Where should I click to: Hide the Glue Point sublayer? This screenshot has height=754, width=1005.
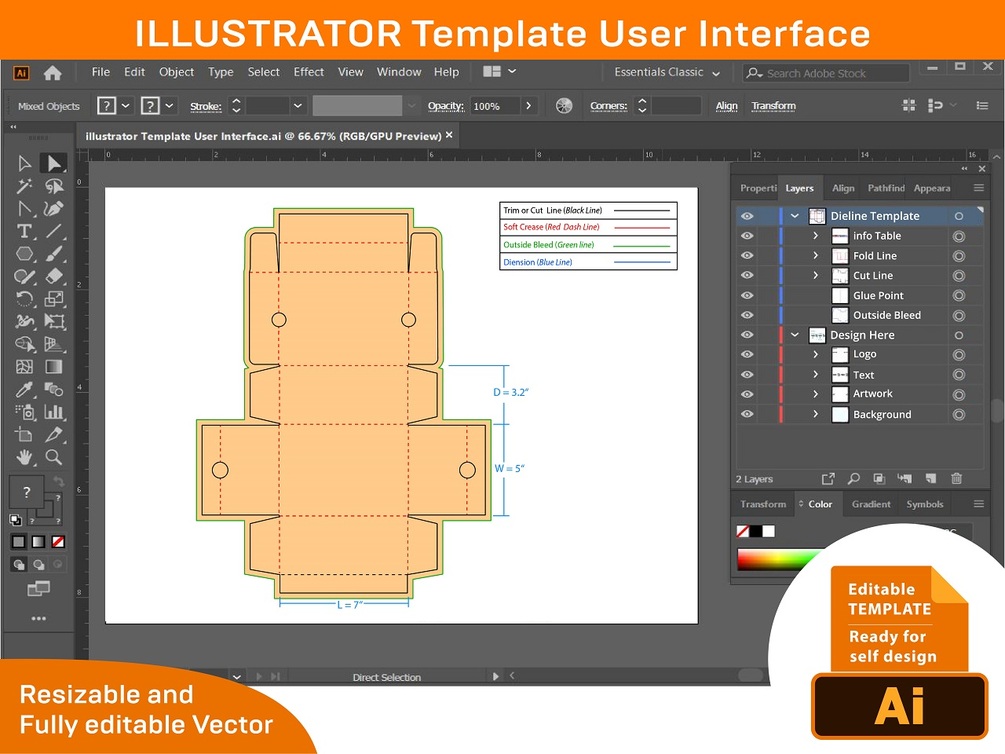click(747, 296)
